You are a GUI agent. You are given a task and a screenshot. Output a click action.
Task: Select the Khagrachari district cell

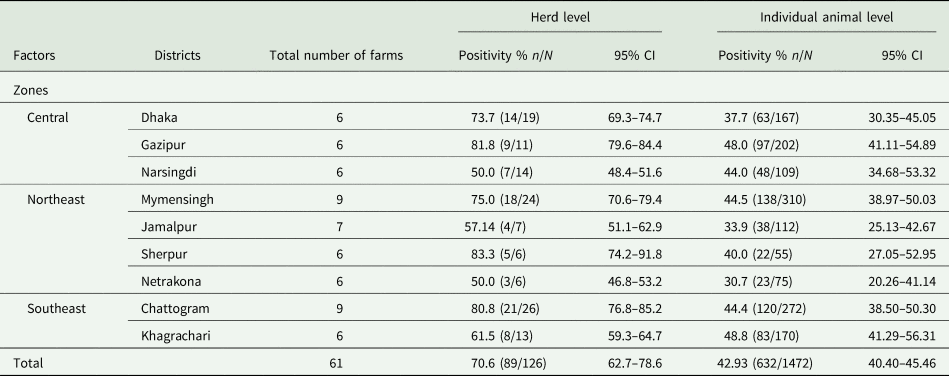tap(176, 336)
